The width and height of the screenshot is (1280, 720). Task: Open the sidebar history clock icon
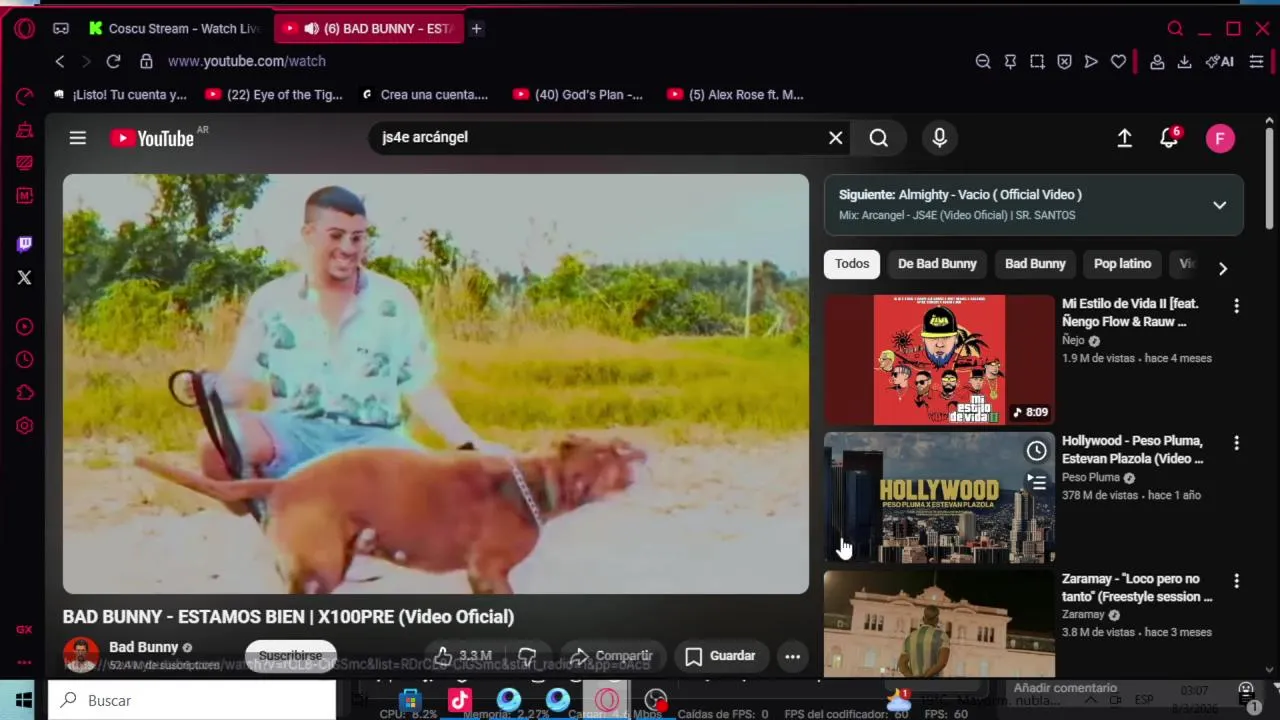pyautogui.click(x=25, y=359)
